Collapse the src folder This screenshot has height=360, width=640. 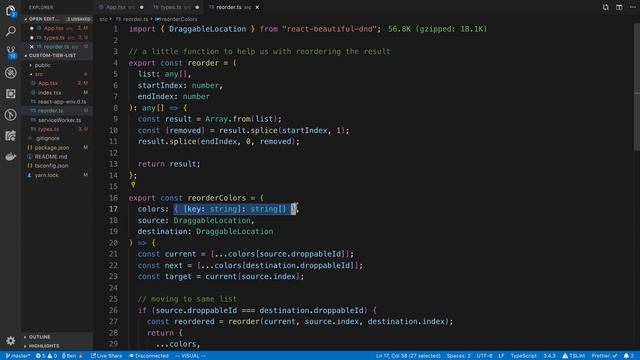tap(39, 74)
